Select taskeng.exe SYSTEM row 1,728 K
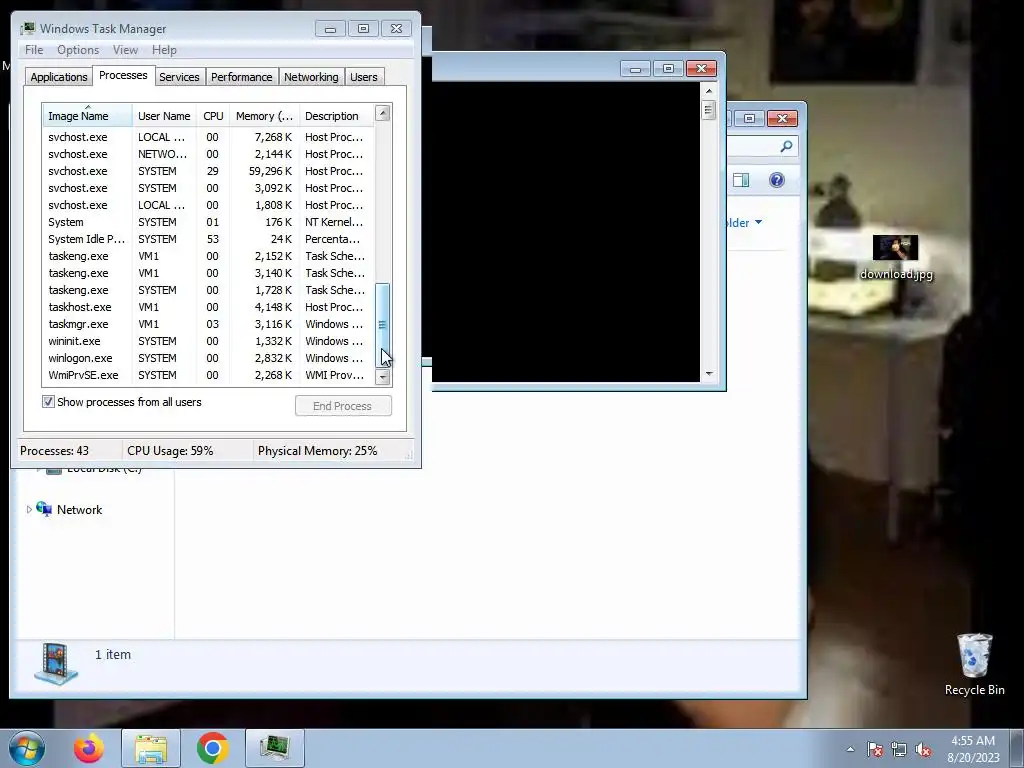 coord(208,290)
